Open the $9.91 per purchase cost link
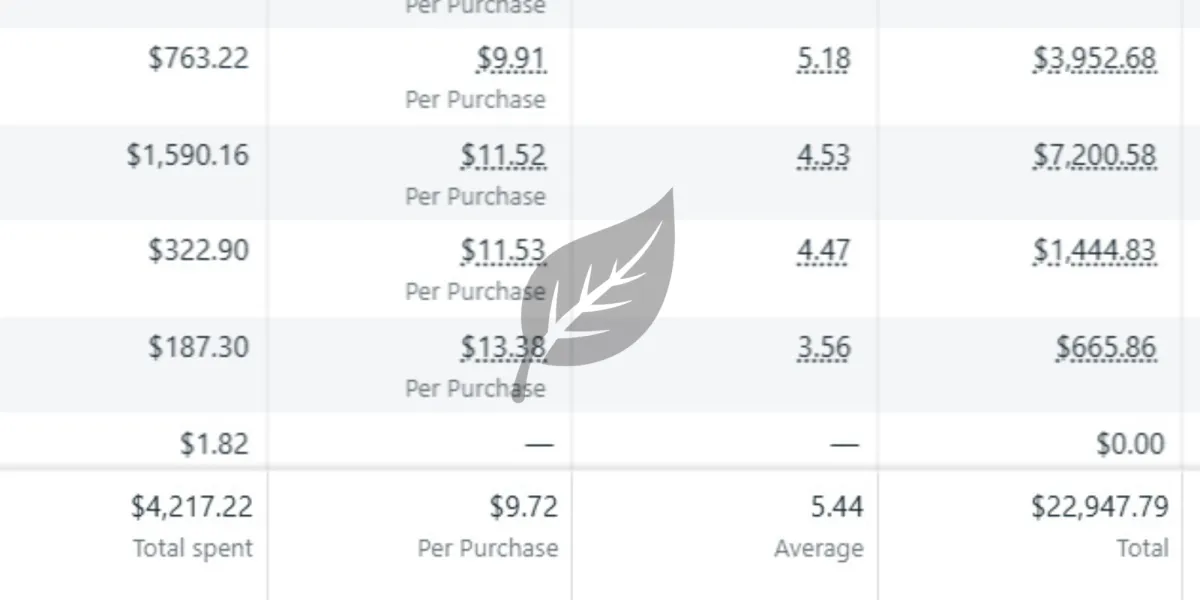1200x600 pixels. click(512, 59)
